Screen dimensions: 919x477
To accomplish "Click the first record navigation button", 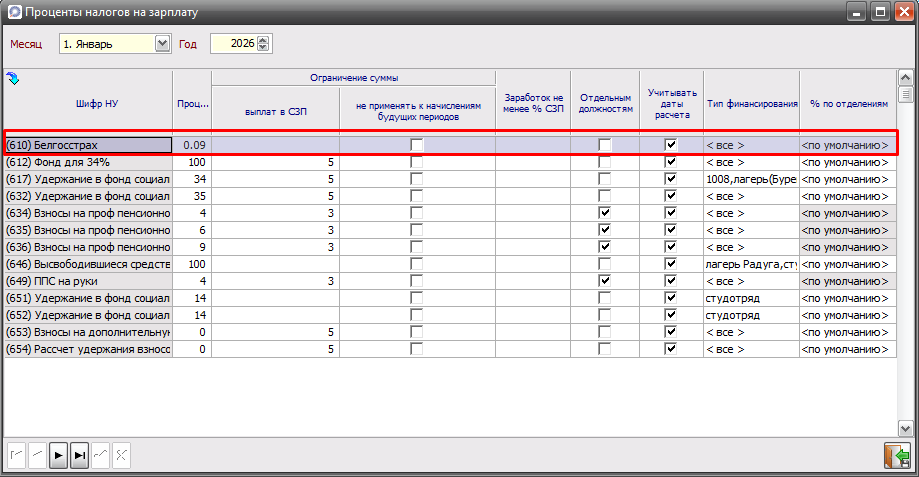I will click(16, 455).
